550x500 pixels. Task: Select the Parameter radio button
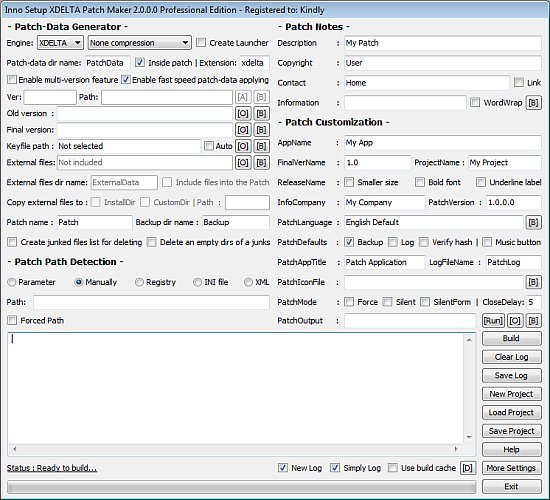point(12,282)
